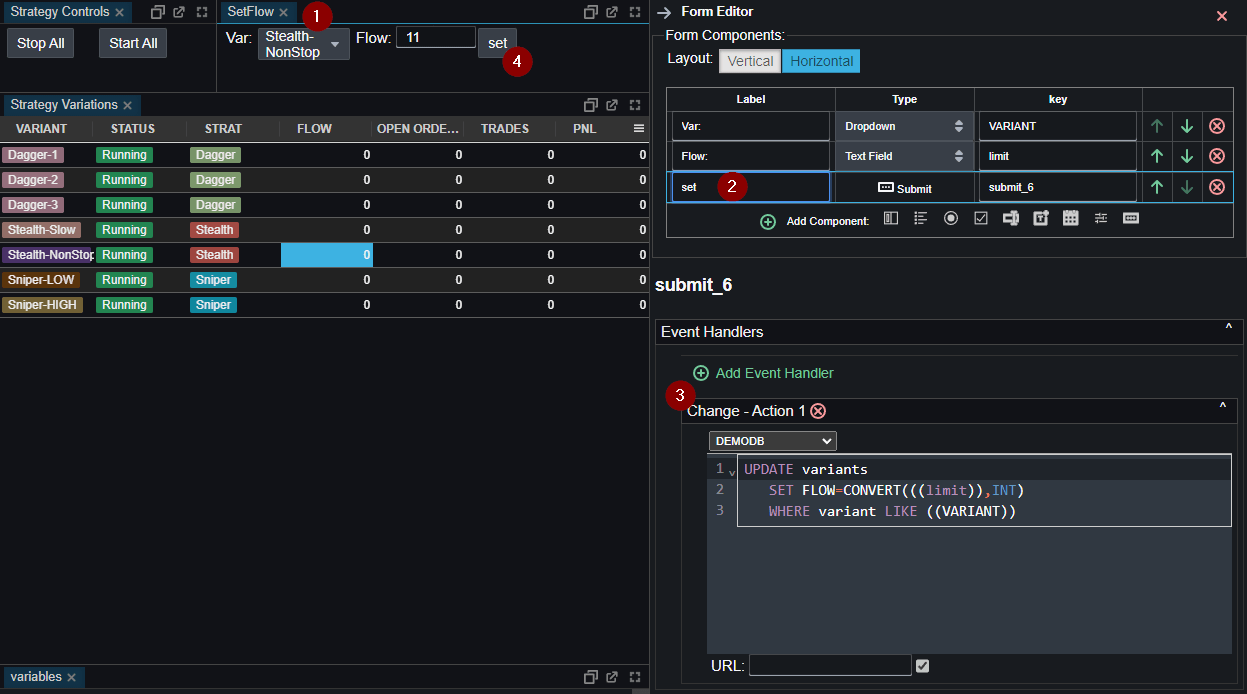Select the Strategy Variations tab
This screenshot has width=1247, height=694.
64,105
